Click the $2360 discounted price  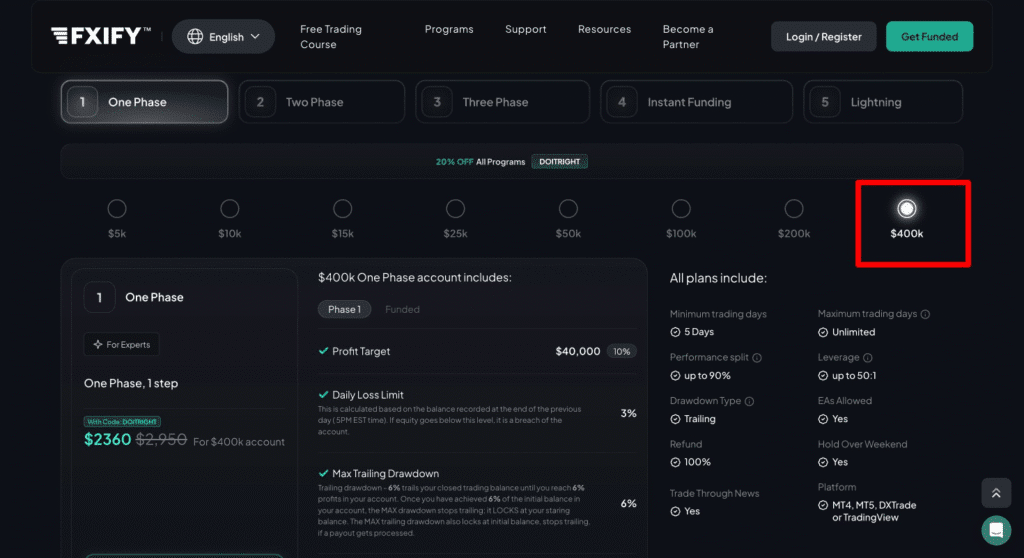(107, 440)
